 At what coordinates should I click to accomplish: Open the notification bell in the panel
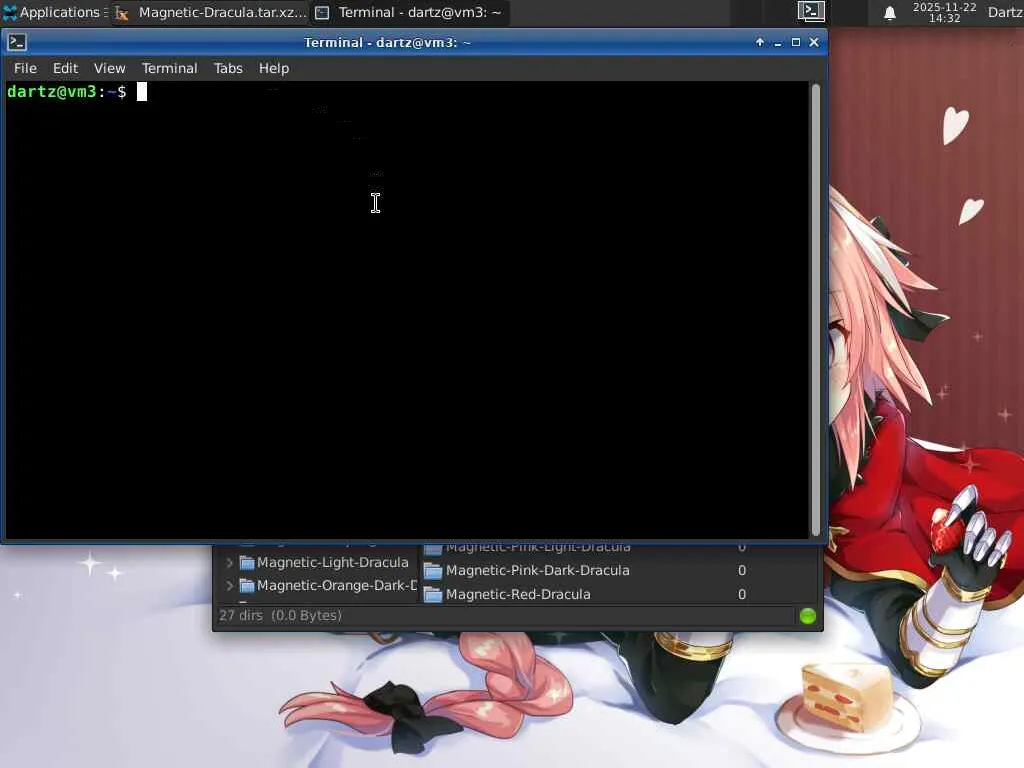point(889,13)
